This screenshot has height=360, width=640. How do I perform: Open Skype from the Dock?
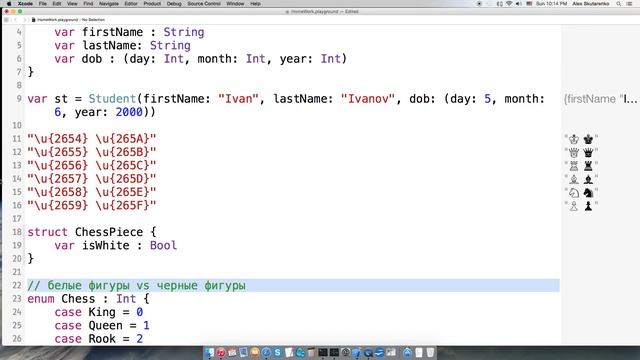click(x=278, y=353)
